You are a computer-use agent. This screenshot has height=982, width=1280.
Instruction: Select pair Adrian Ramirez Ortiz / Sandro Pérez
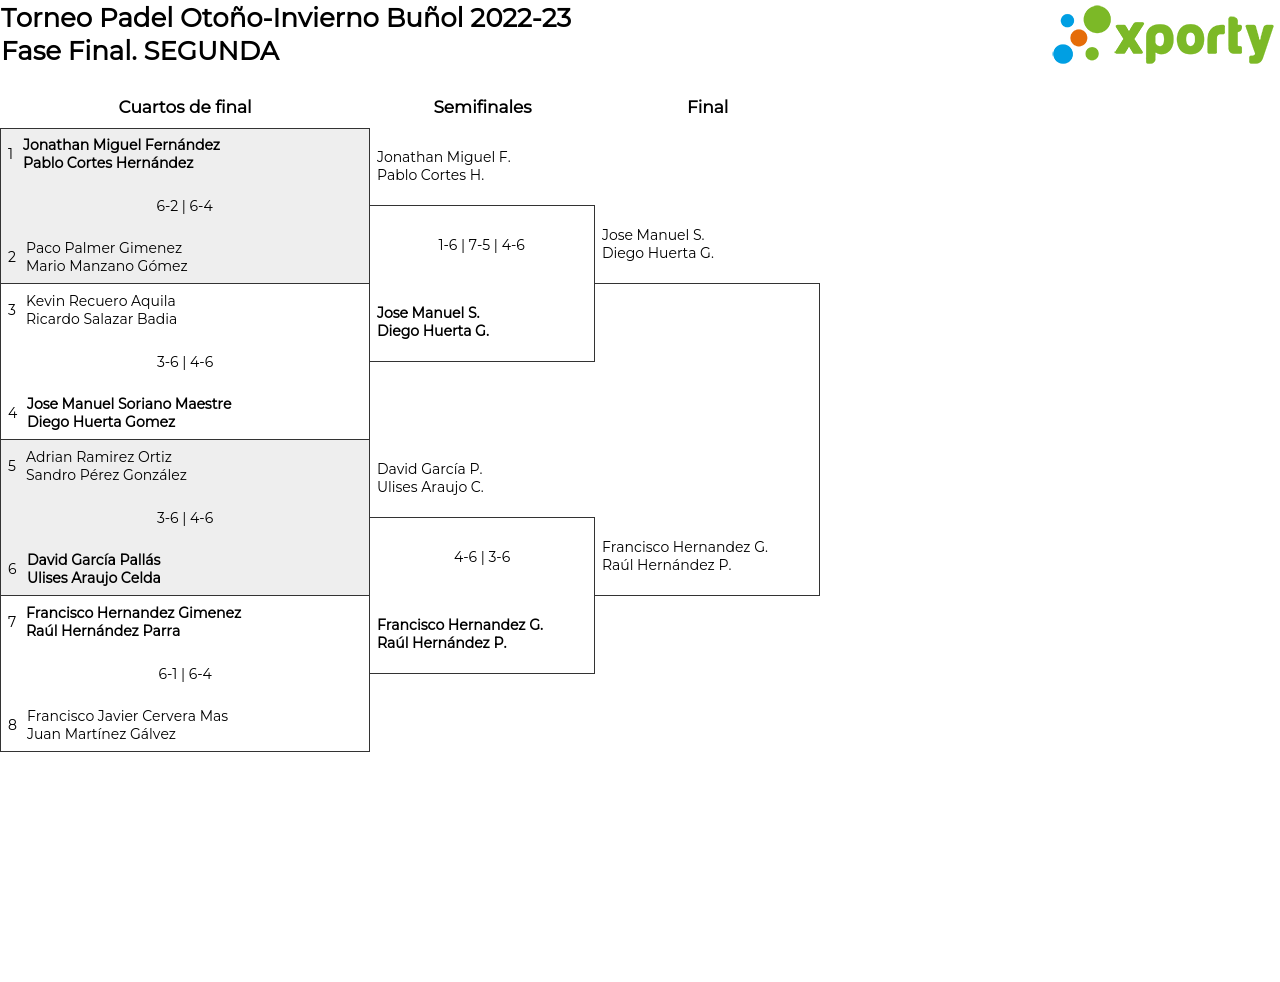click(106, 466)
